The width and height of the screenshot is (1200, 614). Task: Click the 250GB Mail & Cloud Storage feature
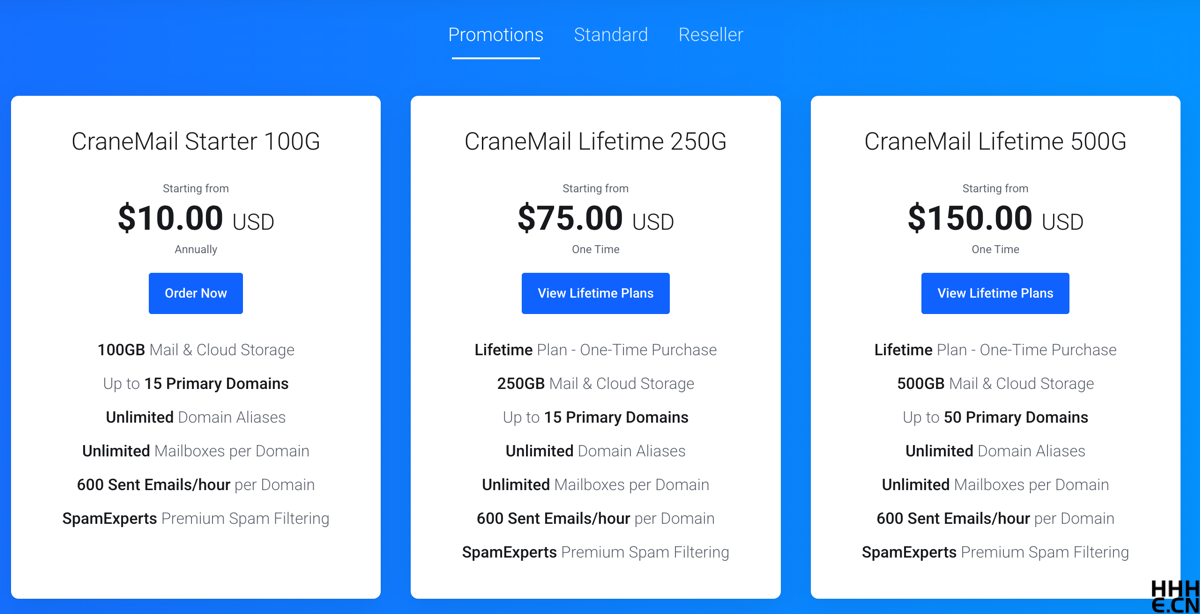pos(595,384)
